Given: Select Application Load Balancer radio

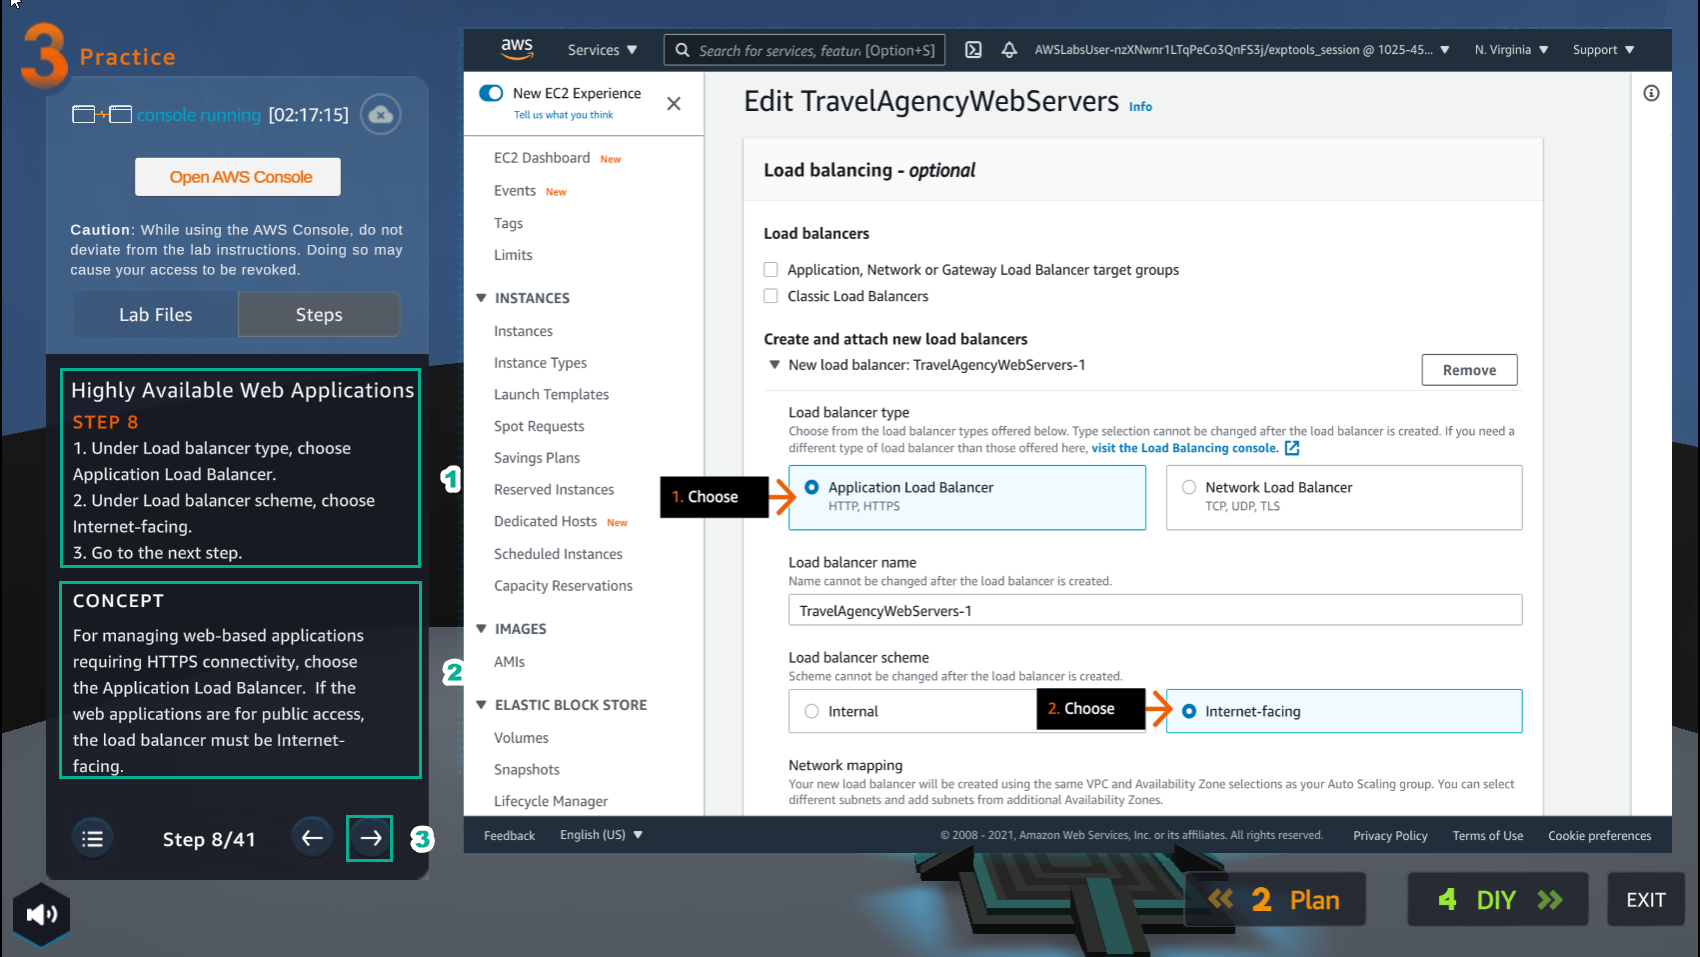Looking at the screenshot, I should point(812,487).
